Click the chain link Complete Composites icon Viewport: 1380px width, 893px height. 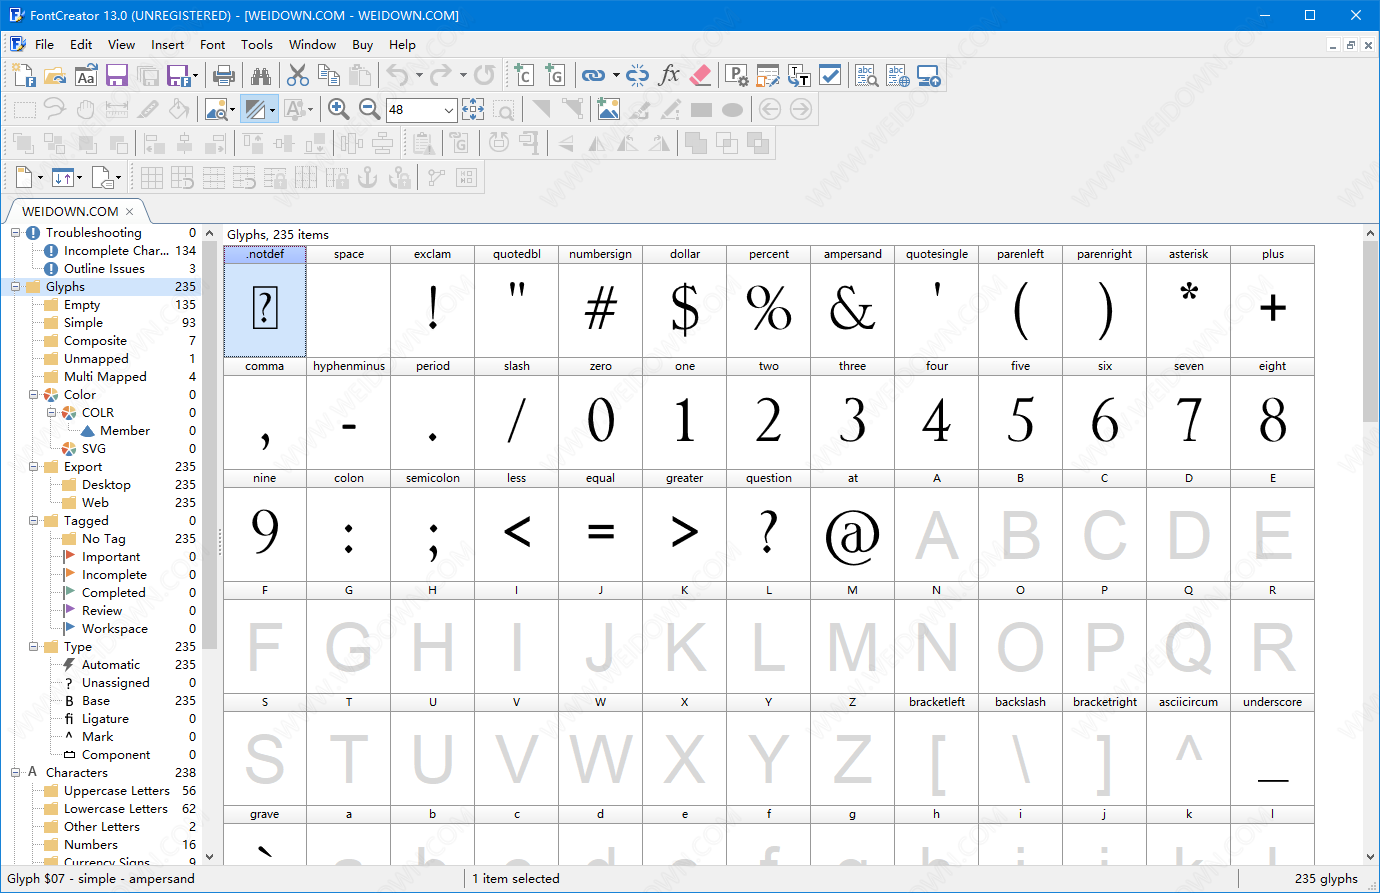(593, 75)
